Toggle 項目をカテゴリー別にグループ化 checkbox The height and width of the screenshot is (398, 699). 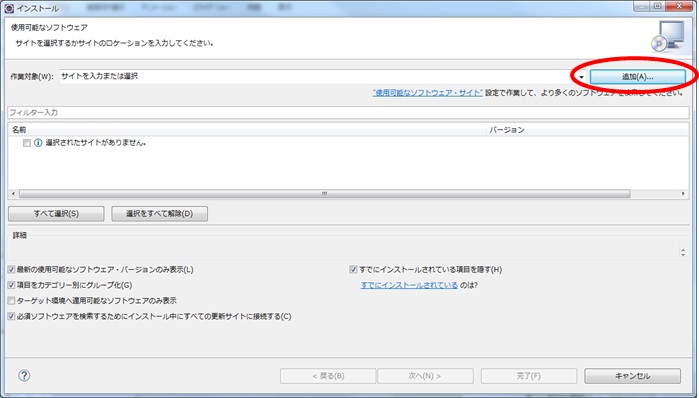[12, 285]
